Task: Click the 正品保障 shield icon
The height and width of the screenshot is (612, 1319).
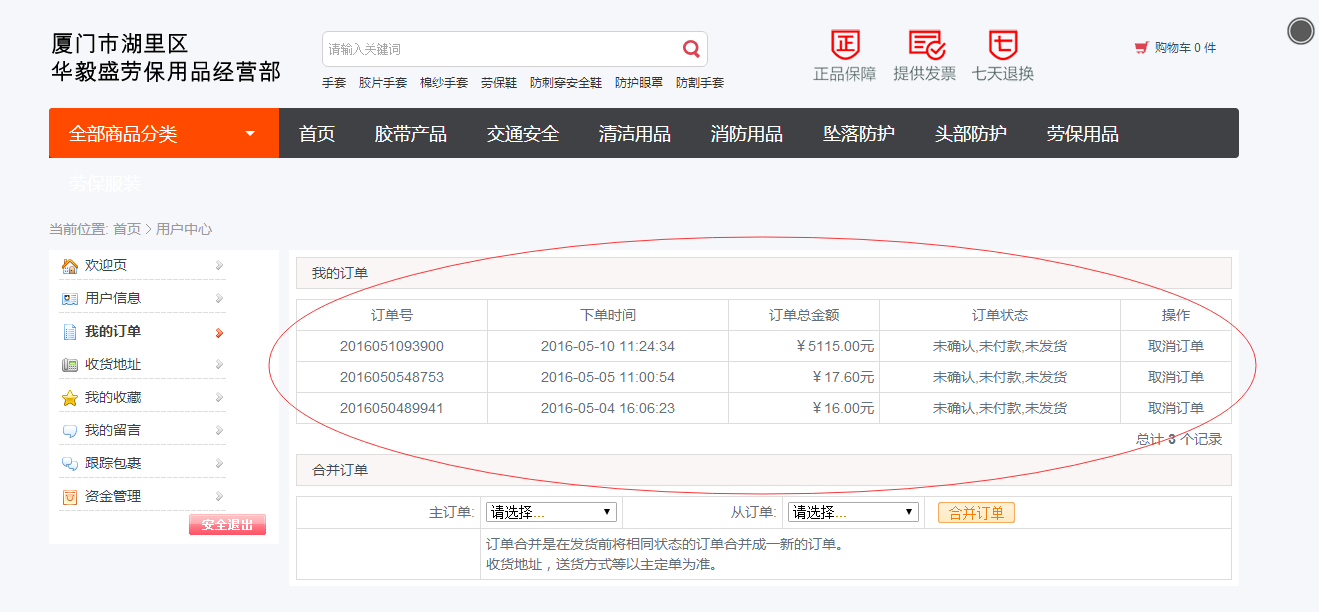Action: tap(845, 45)
